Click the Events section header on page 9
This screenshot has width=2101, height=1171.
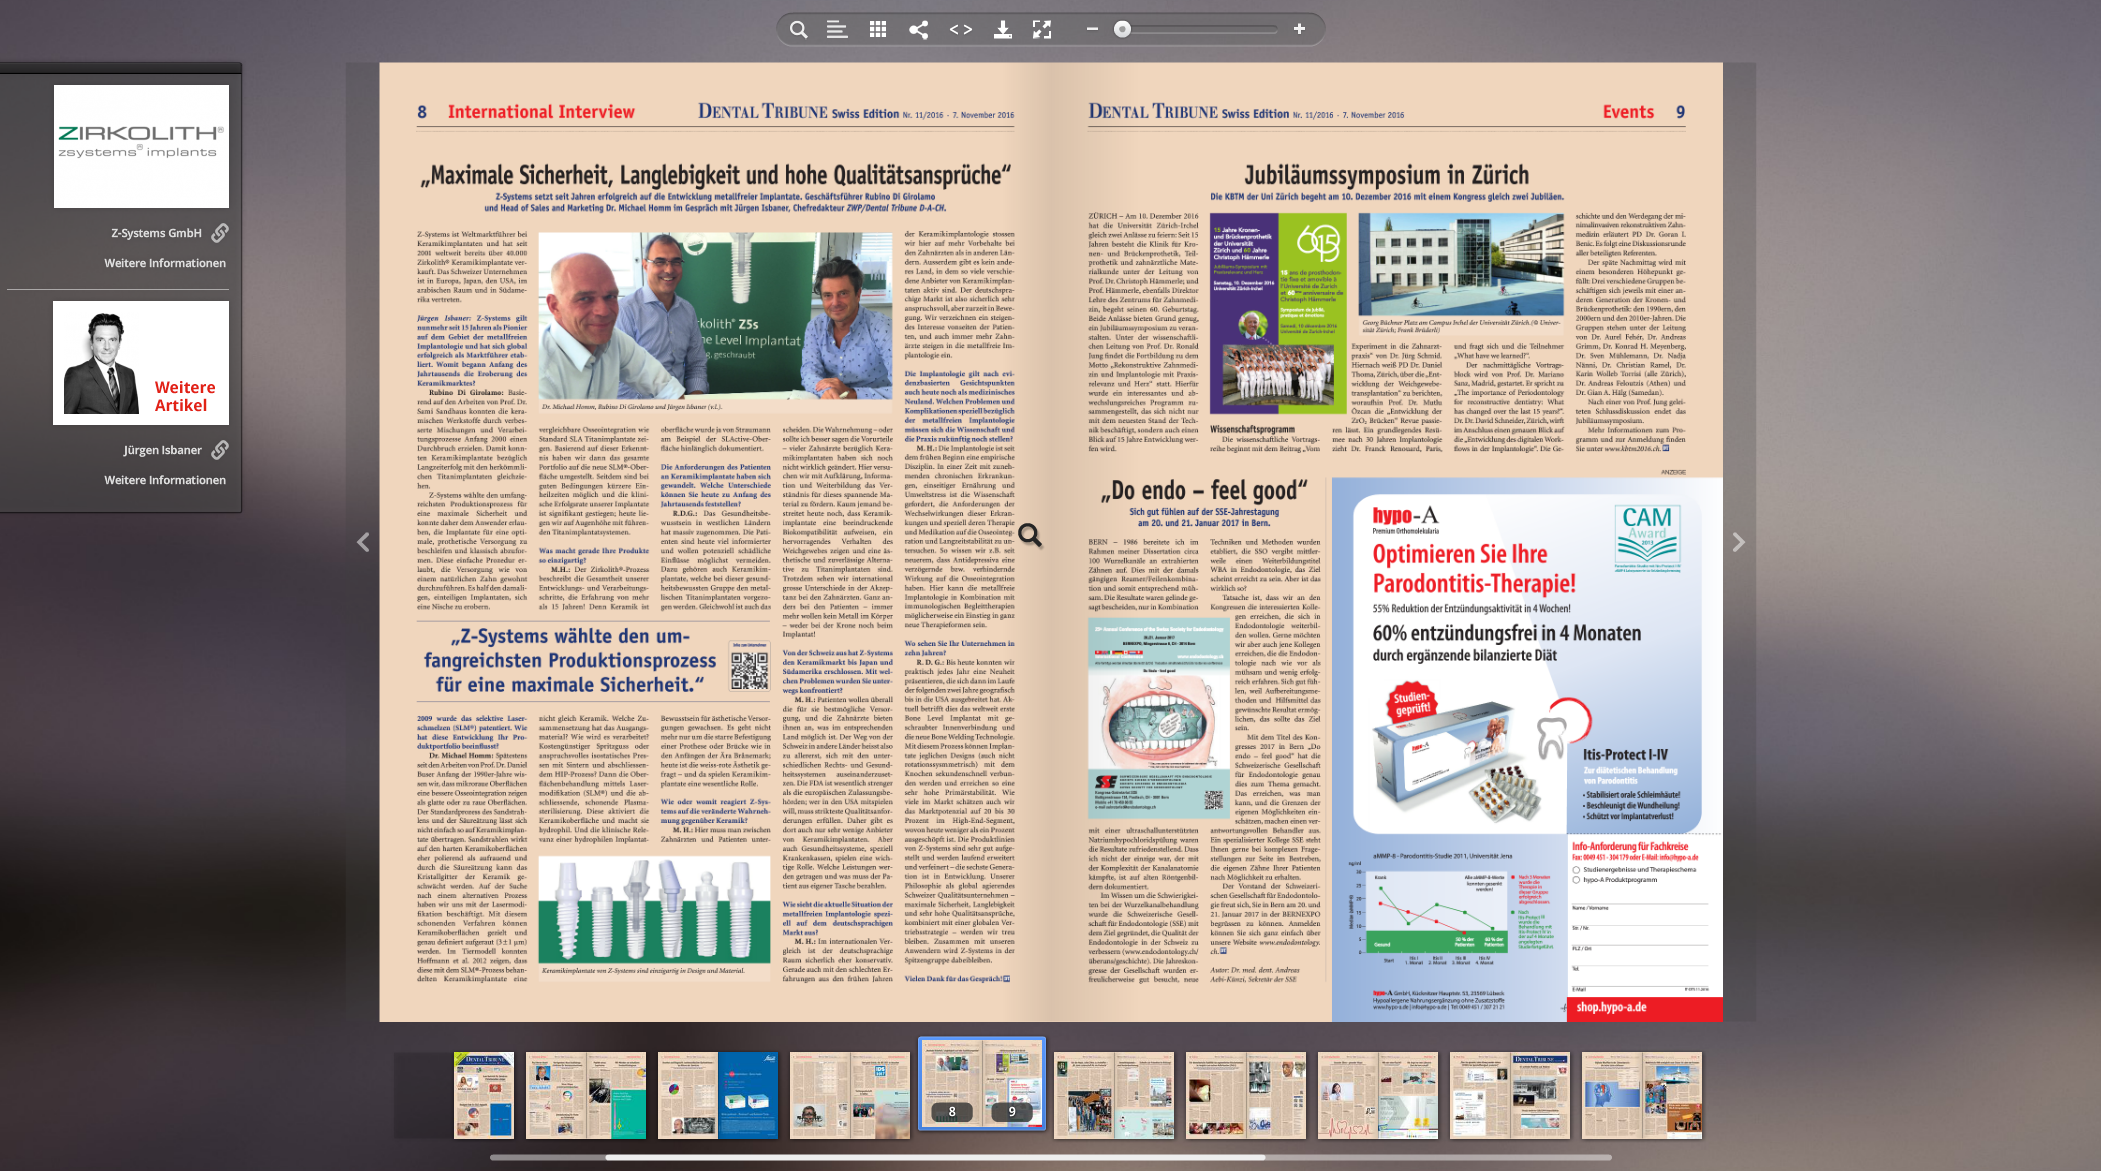(x=1628, y=112)
